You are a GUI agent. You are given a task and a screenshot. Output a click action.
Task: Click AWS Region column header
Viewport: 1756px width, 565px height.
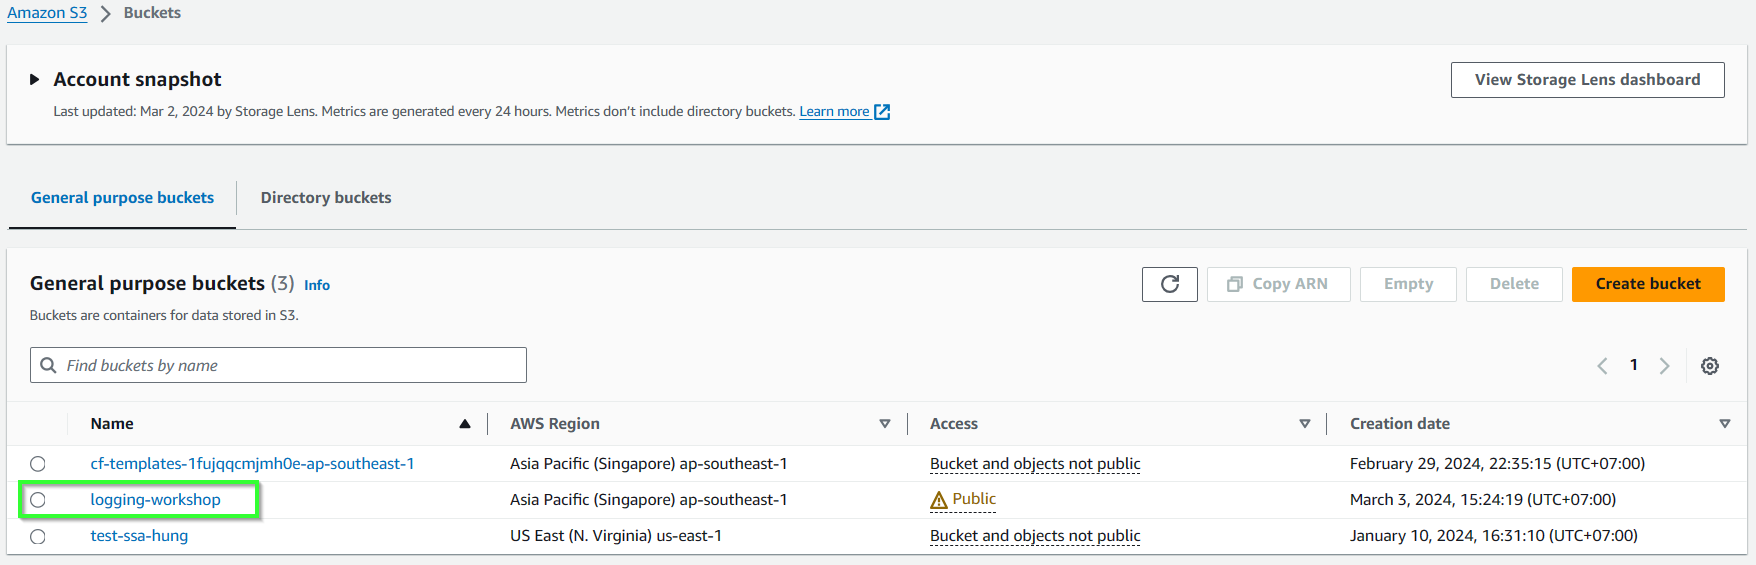tap(555, 424)
